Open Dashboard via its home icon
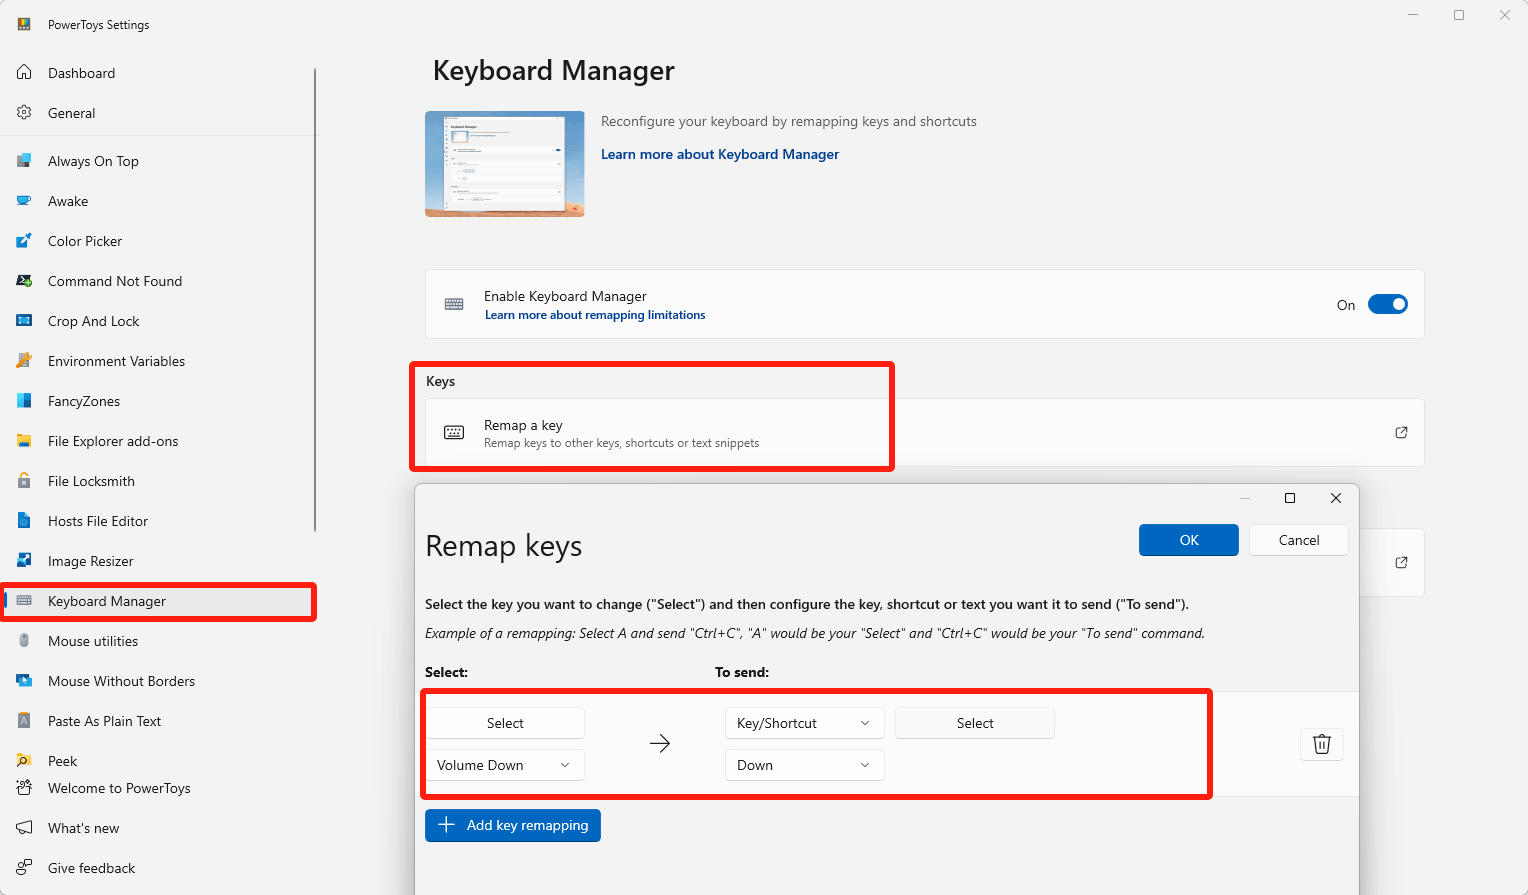Image resolution: width=1528 pixels, height=895 pixels. point(24,73)
